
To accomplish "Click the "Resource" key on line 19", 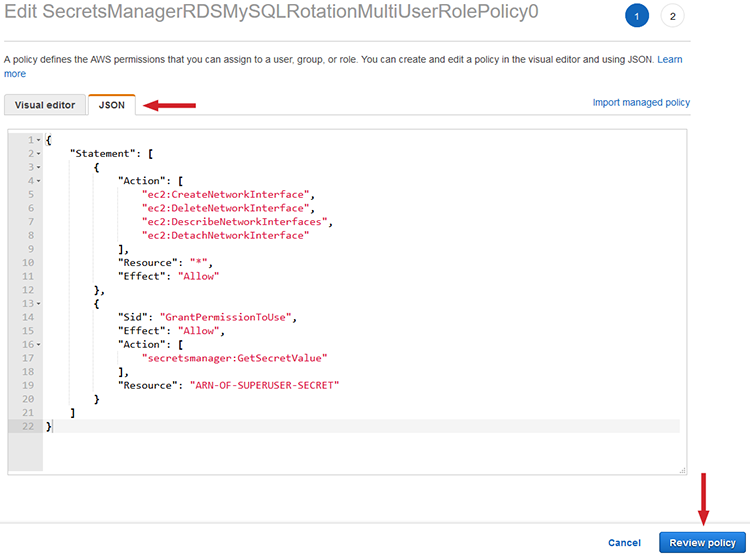I will pyautogui.click(x=147, y=385).
